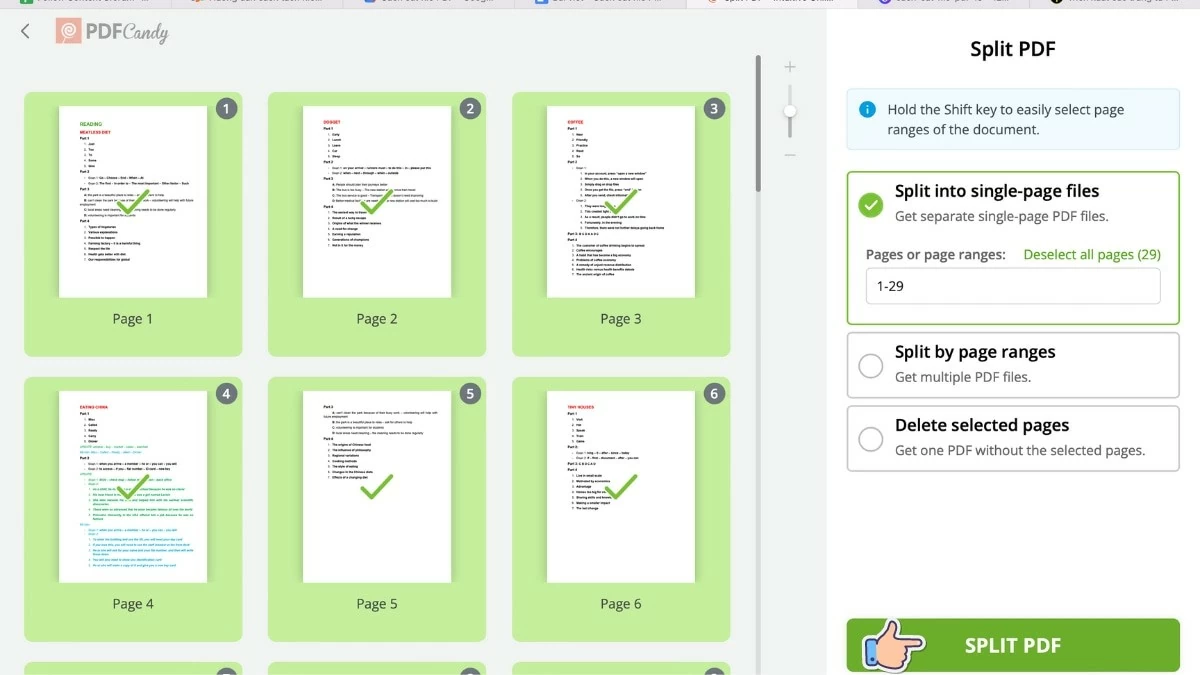The width and height of the screenshot is (1200, 675).
Task: Select the Split by page ranges option
Action: (869, 364)
